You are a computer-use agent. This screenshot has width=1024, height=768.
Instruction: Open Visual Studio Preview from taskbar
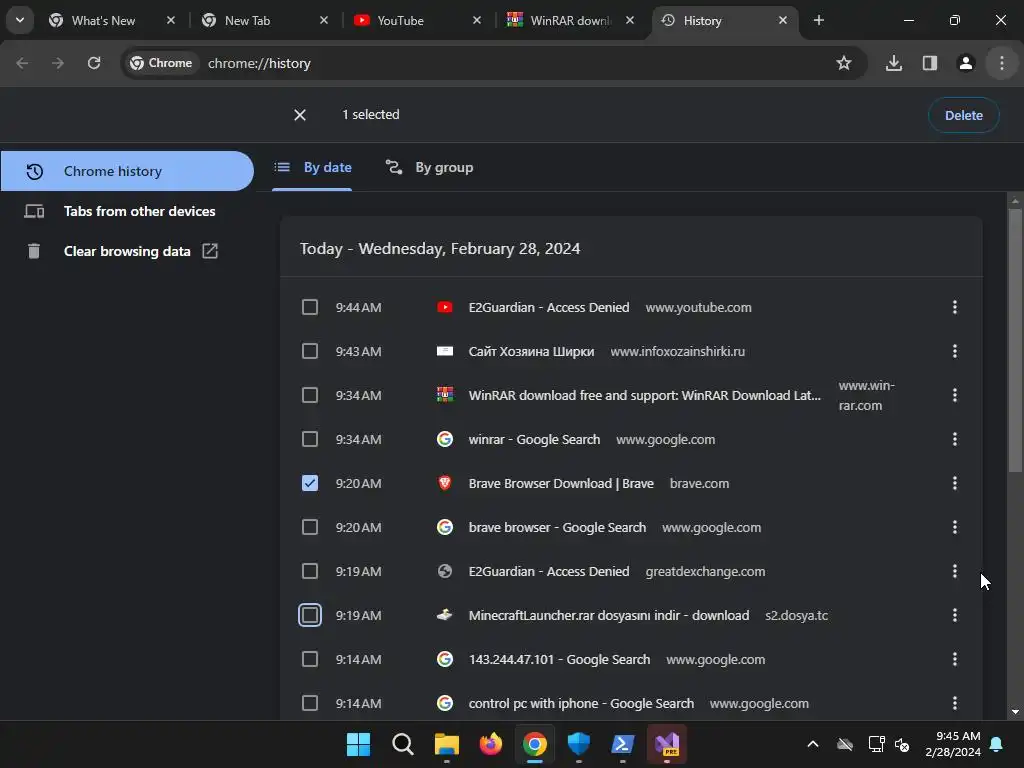(667, 744)
